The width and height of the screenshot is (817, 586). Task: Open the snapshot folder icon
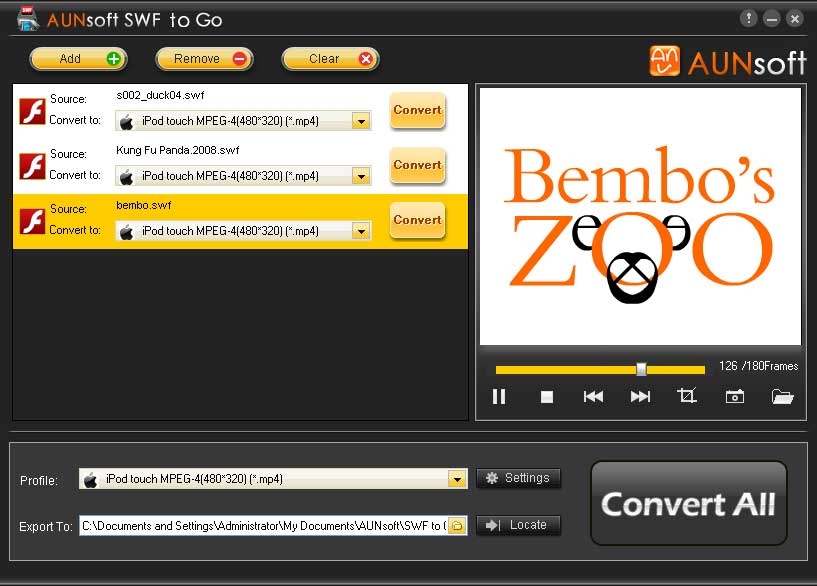point(782,397)
